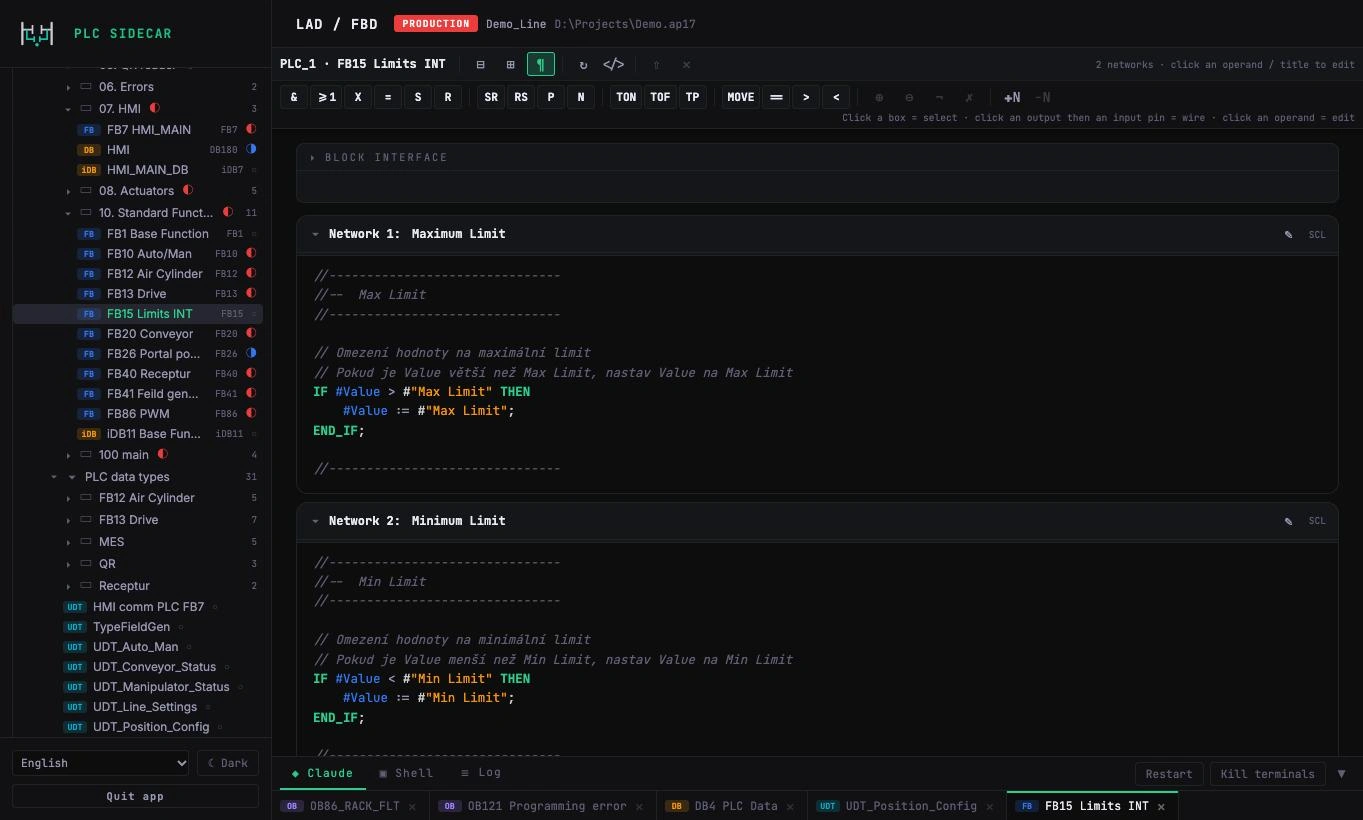The image size is (1363, 820).
Task: Insert the greater-than comparator
Action: [806, 97]
